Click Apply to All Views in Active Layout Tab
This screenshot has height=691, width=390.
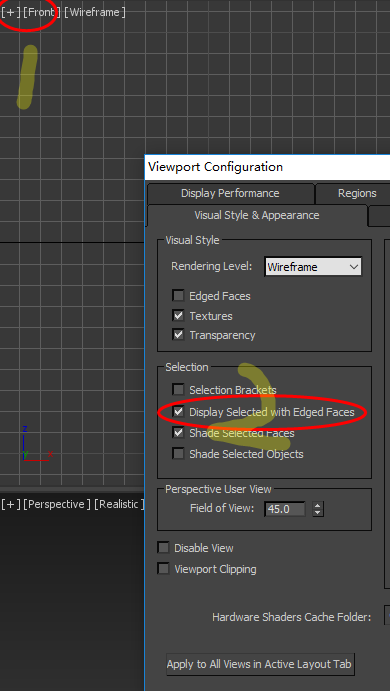(260, 664)
